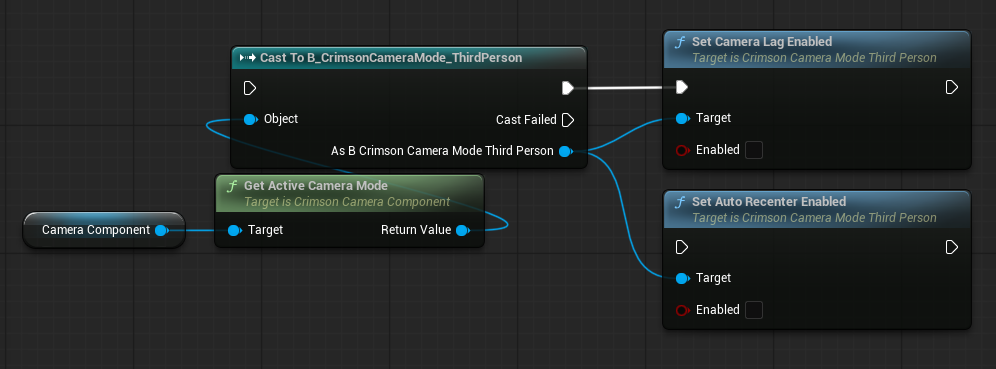This screenshot has height=369, width=996.
Task: Click Target pin on Set Auto Recenter Enabled
Action: [x=682, y=278]
